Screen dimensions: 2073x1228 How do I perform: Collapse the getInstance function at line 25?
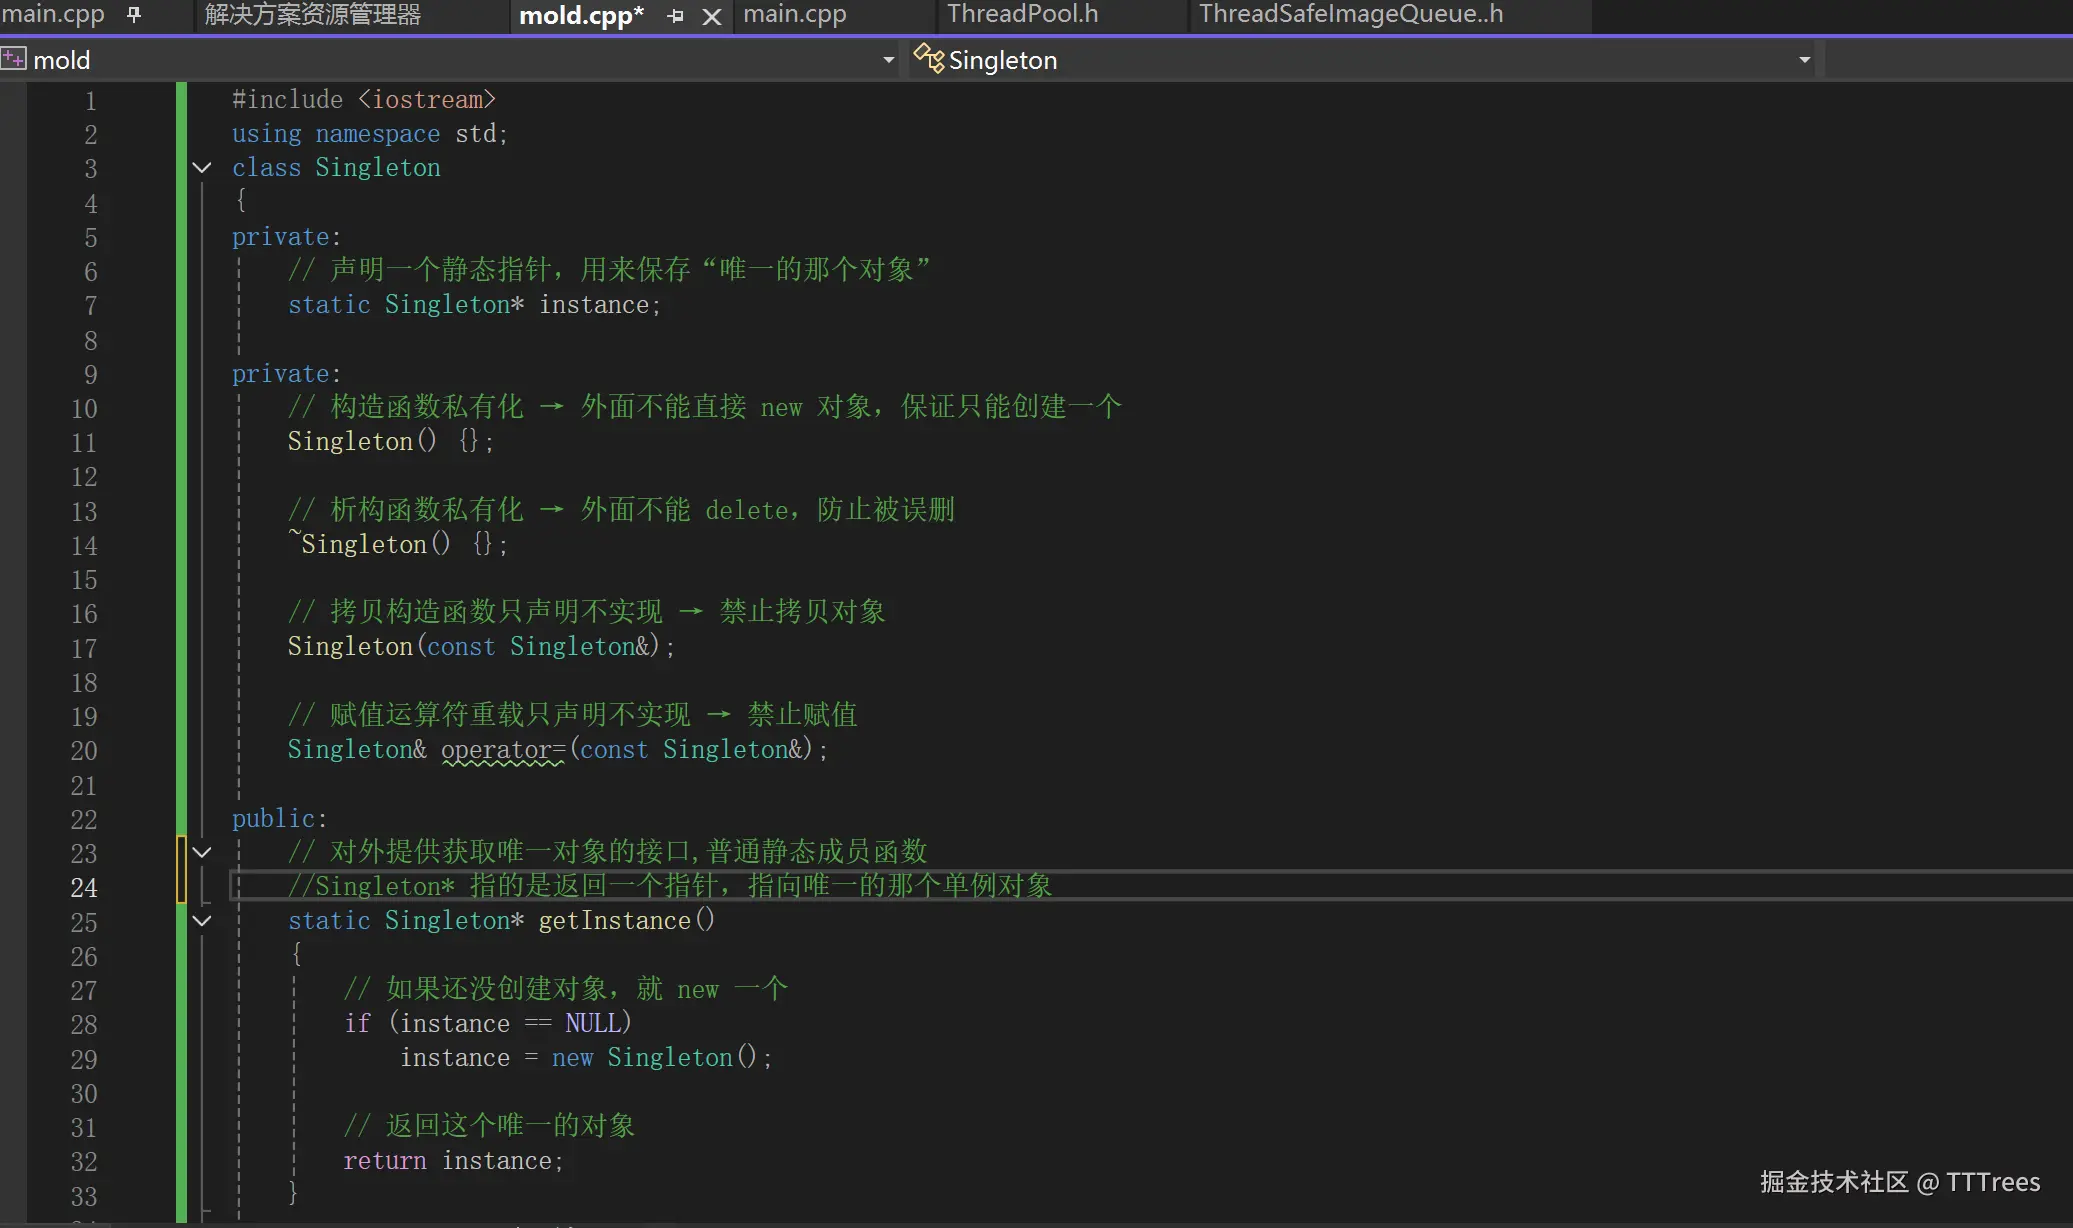pos(202,920)
